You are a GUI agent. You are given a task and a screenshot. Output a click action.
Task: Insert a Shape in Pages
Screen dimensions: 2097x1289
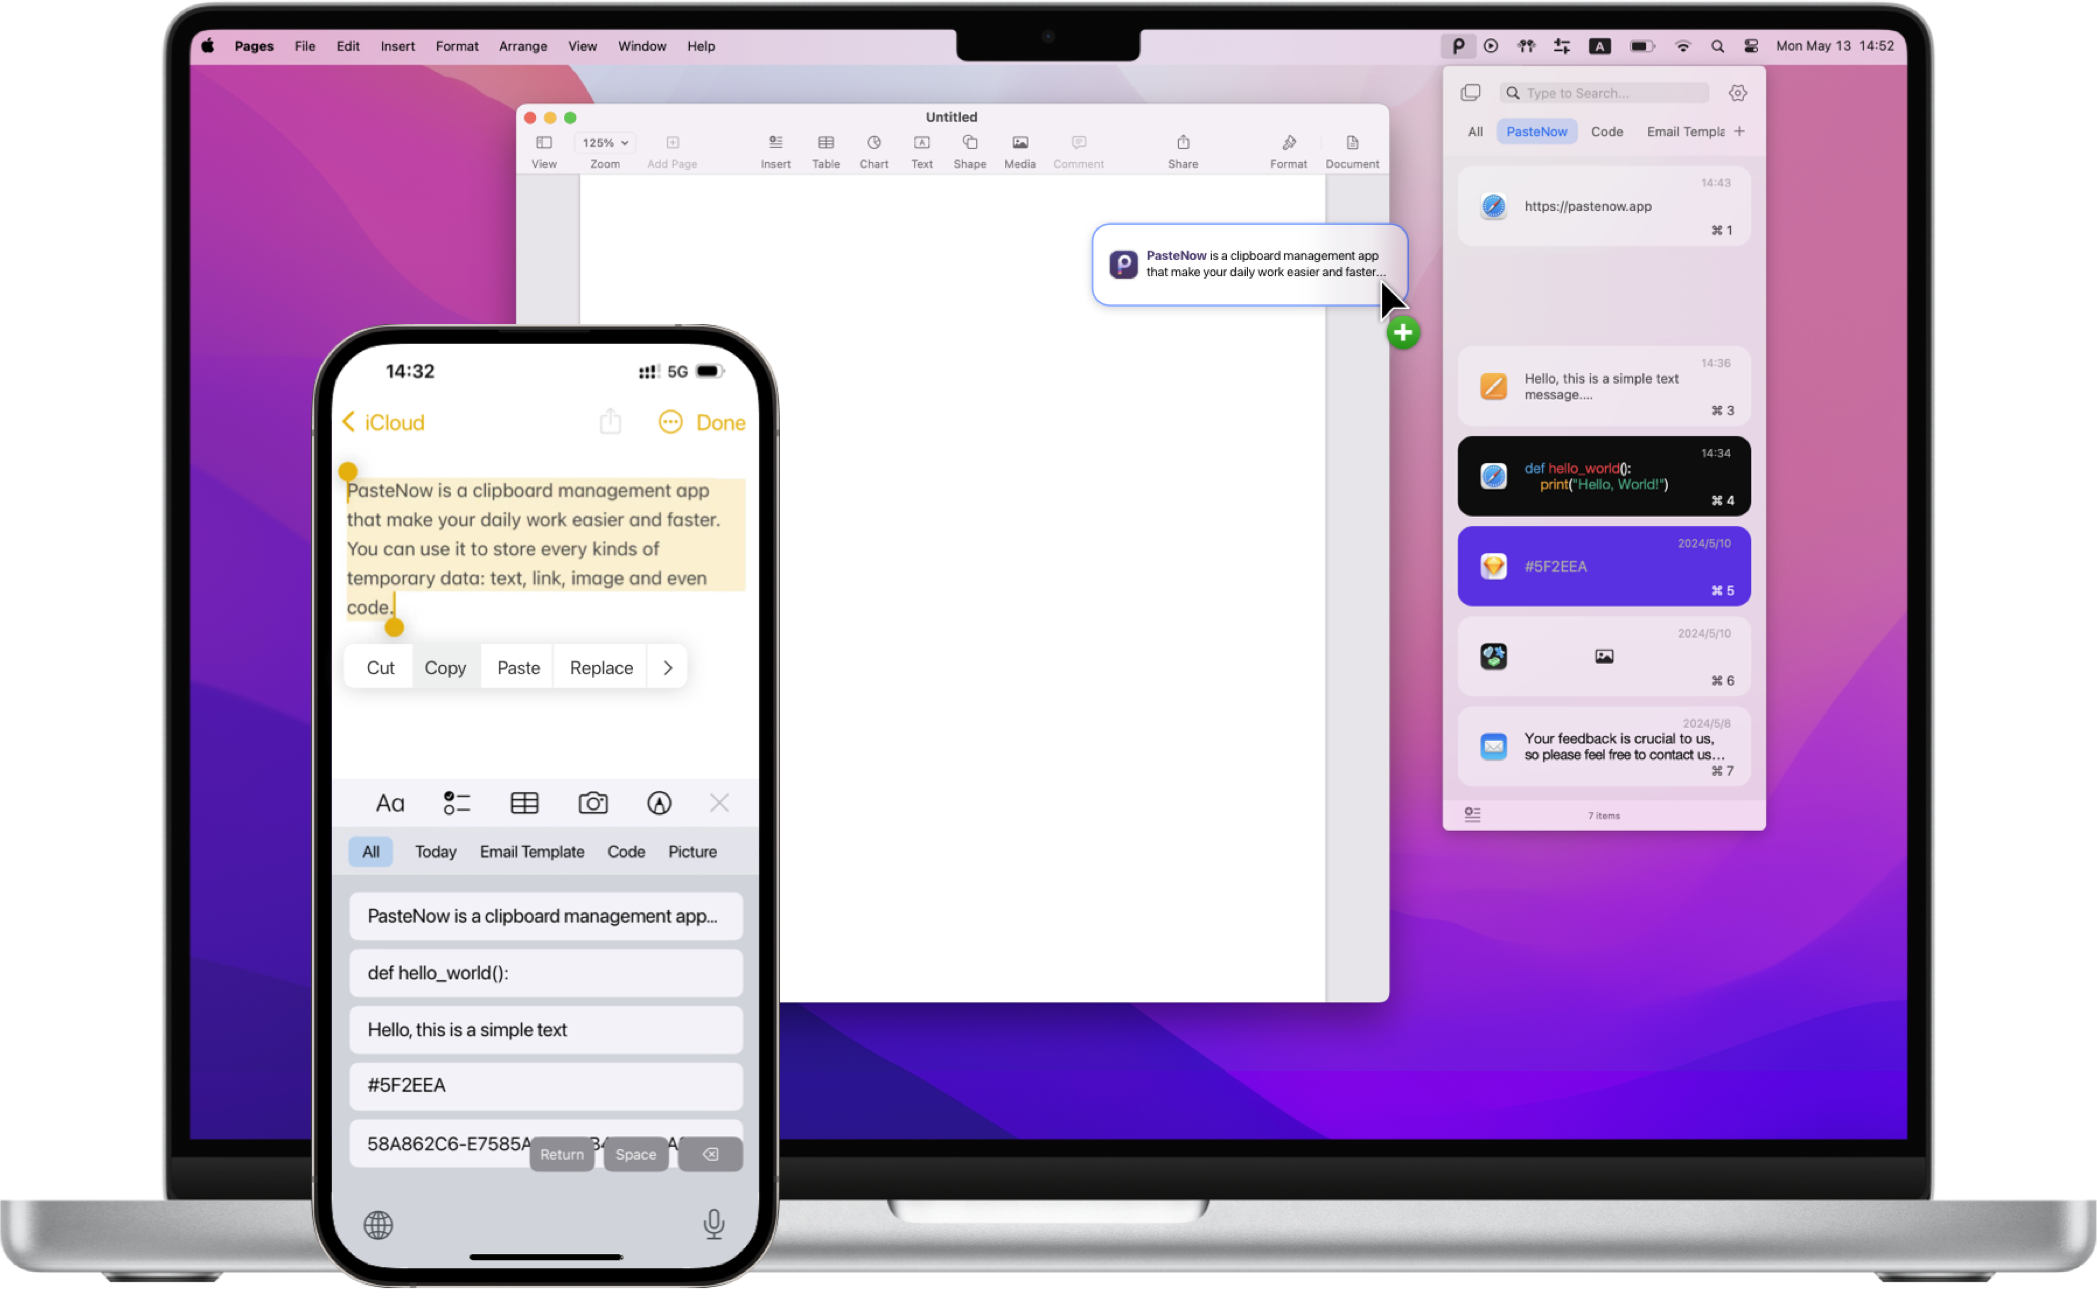coord(969,150)
